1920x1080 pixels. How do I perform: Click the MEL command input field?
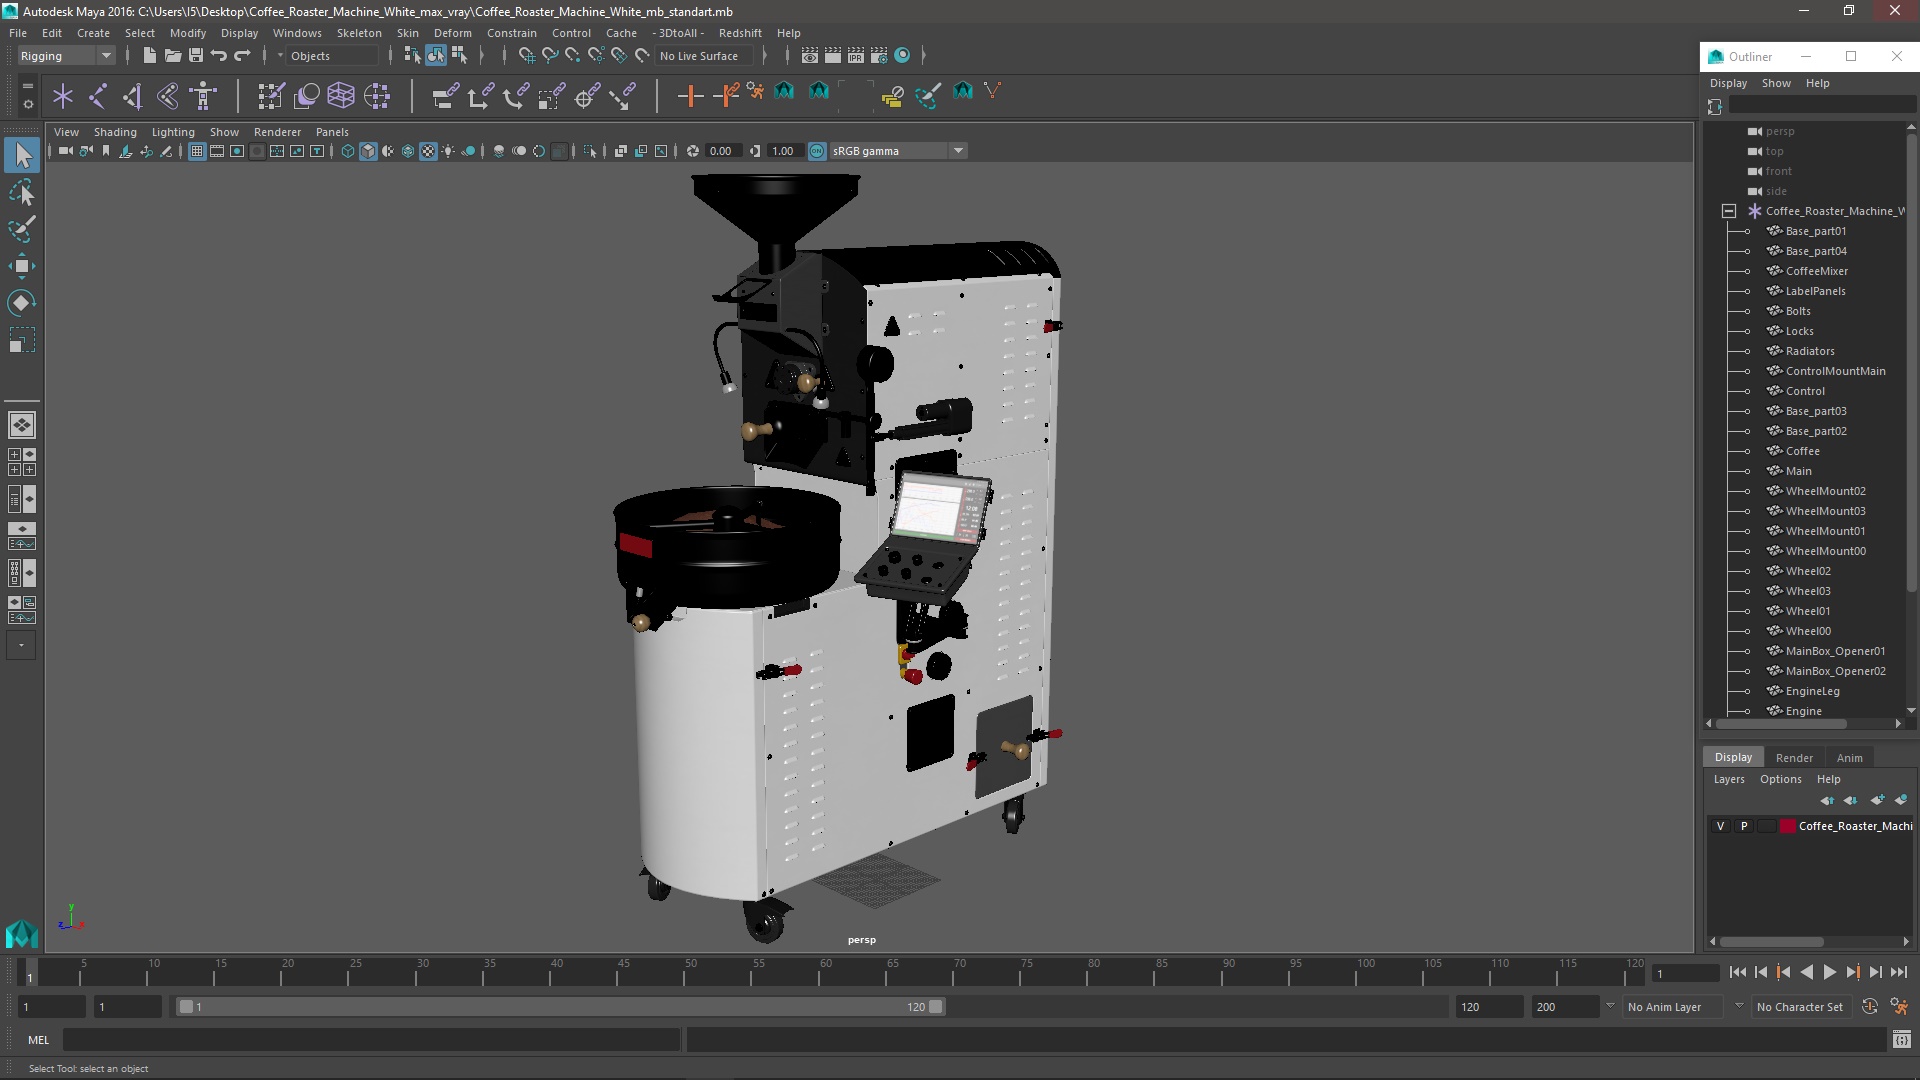click(x=371, y=1040)
